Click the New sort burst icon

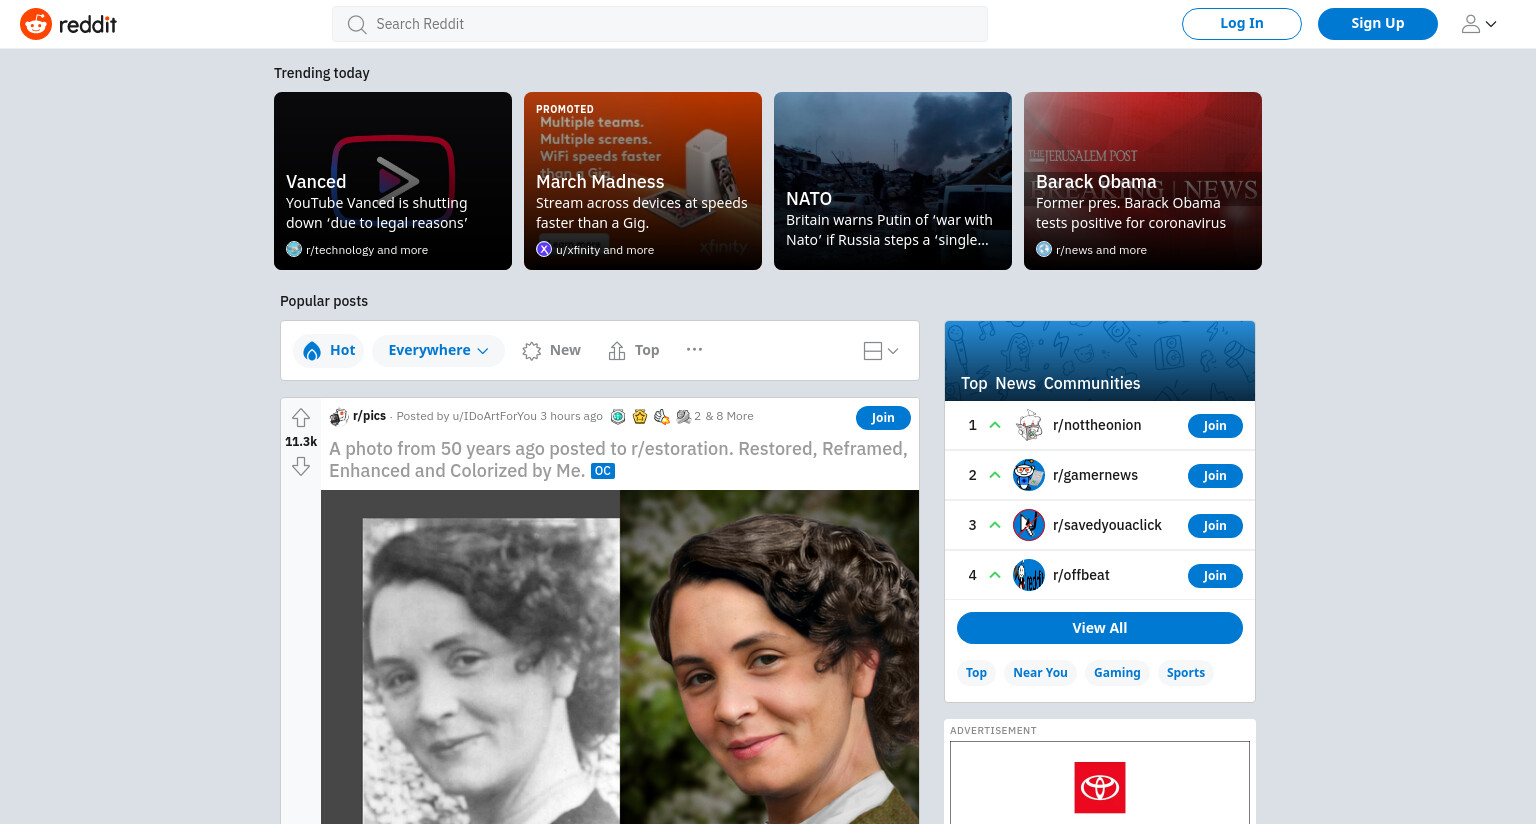pos(532,350)
